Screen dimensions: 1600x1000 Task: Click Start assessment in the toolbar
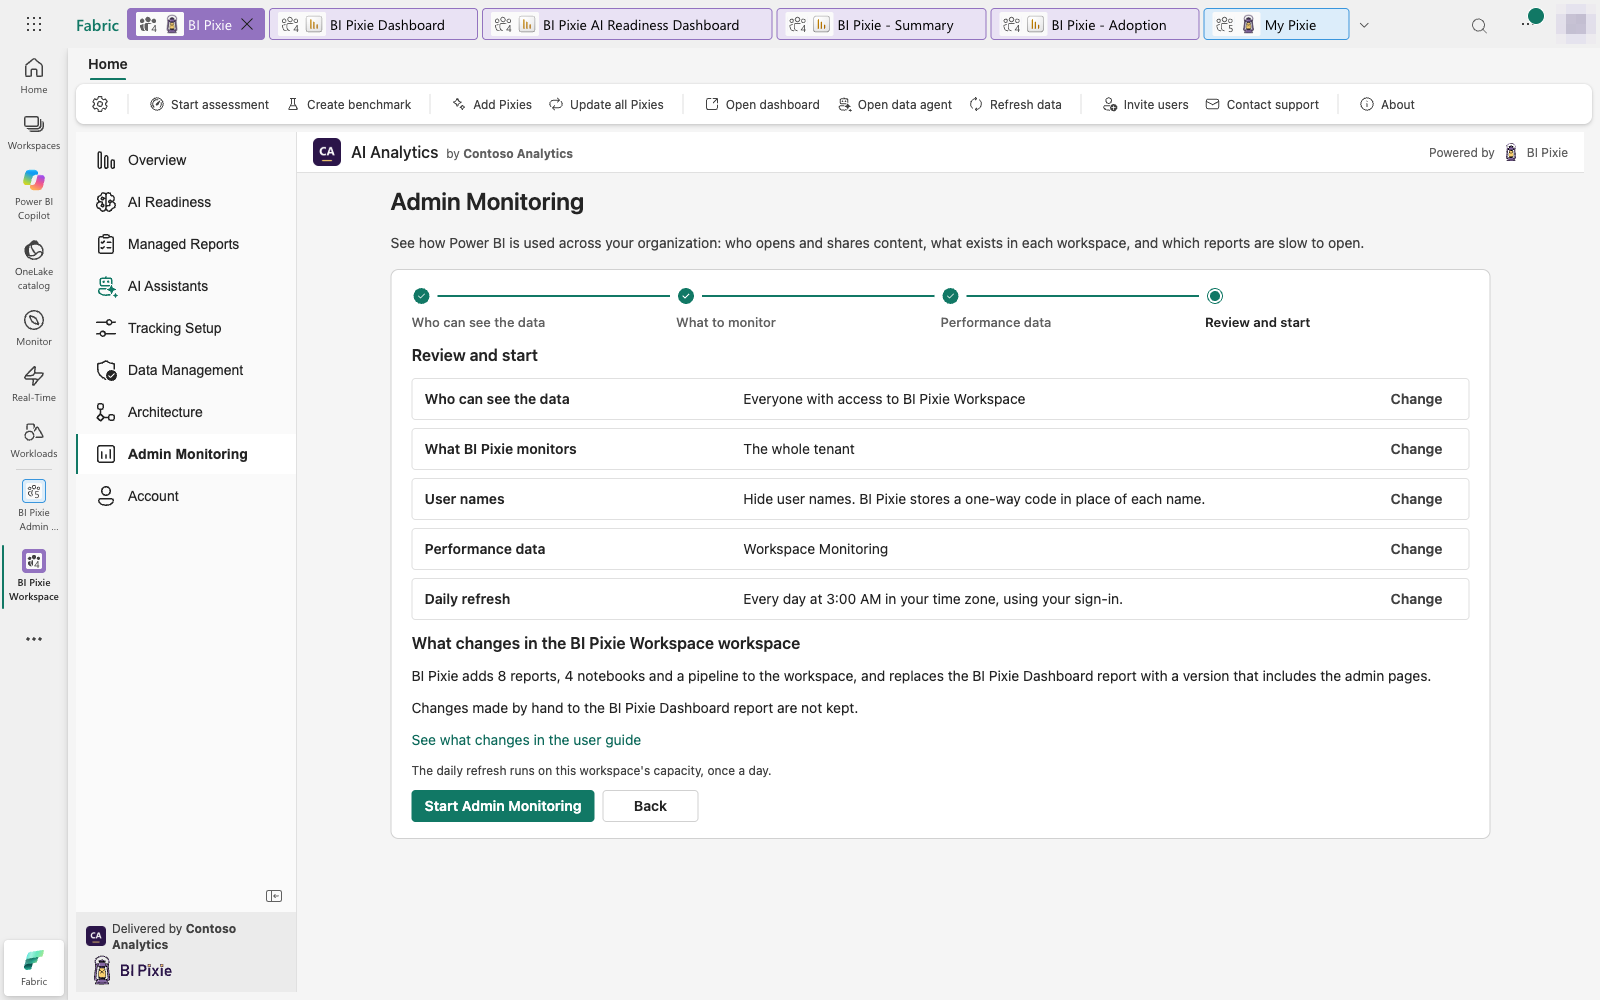pyautogui.click(x=209, y=104)
